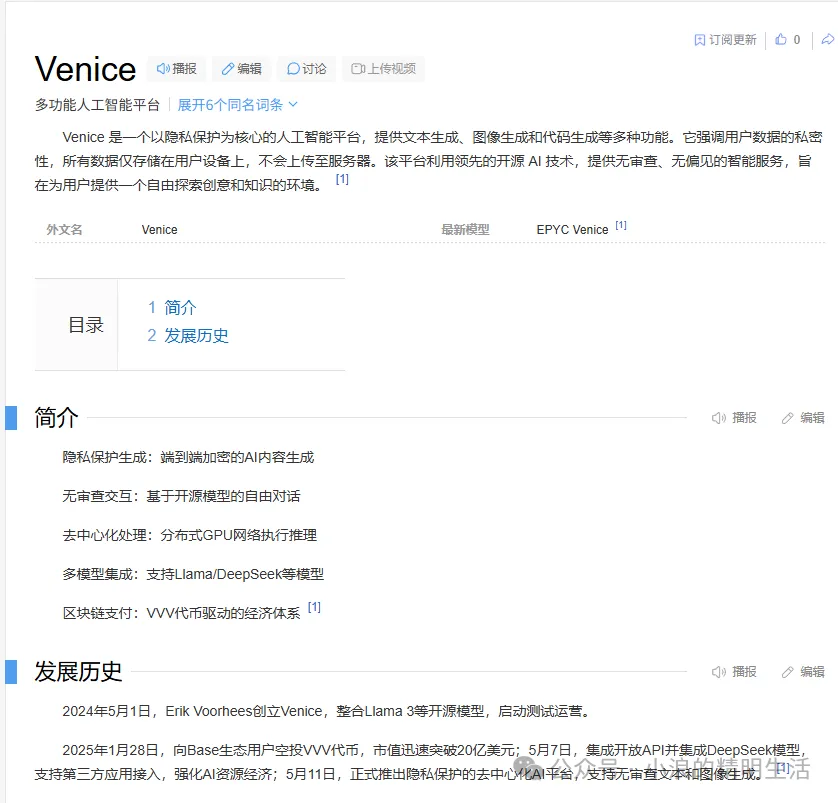Open reference [1] at end of 发展历史 paragraph

pos(782,768)
